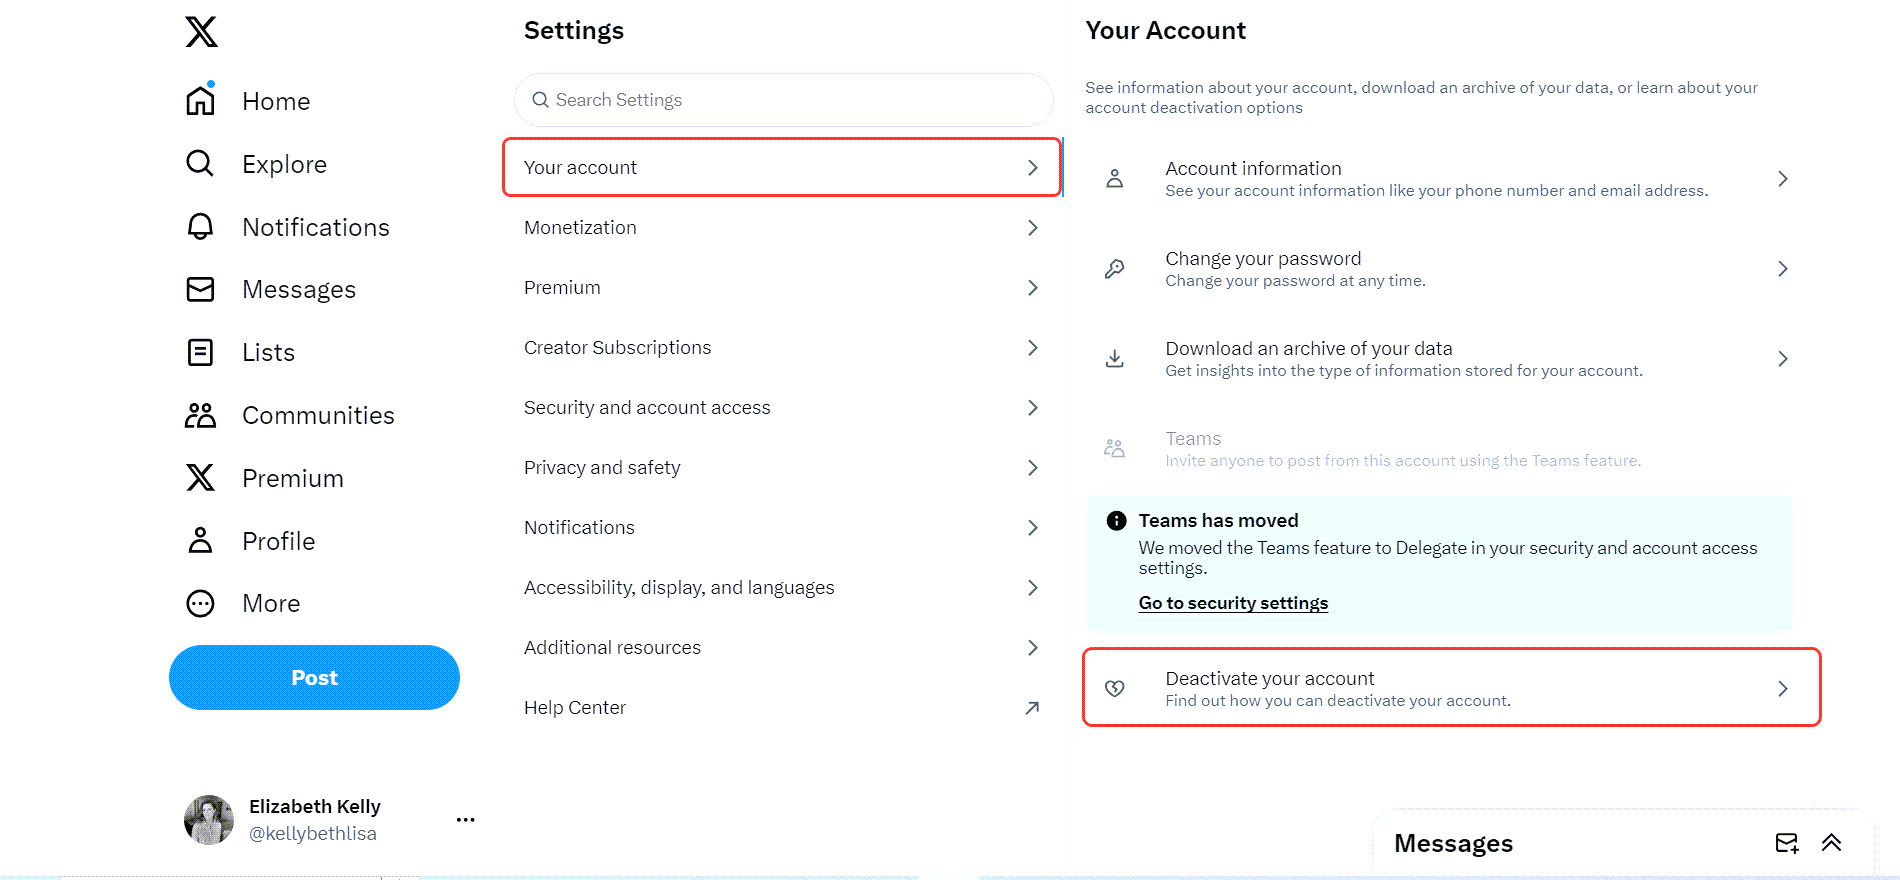
Task: Click the new message compose icon
Action: [x=1787, y=843]
